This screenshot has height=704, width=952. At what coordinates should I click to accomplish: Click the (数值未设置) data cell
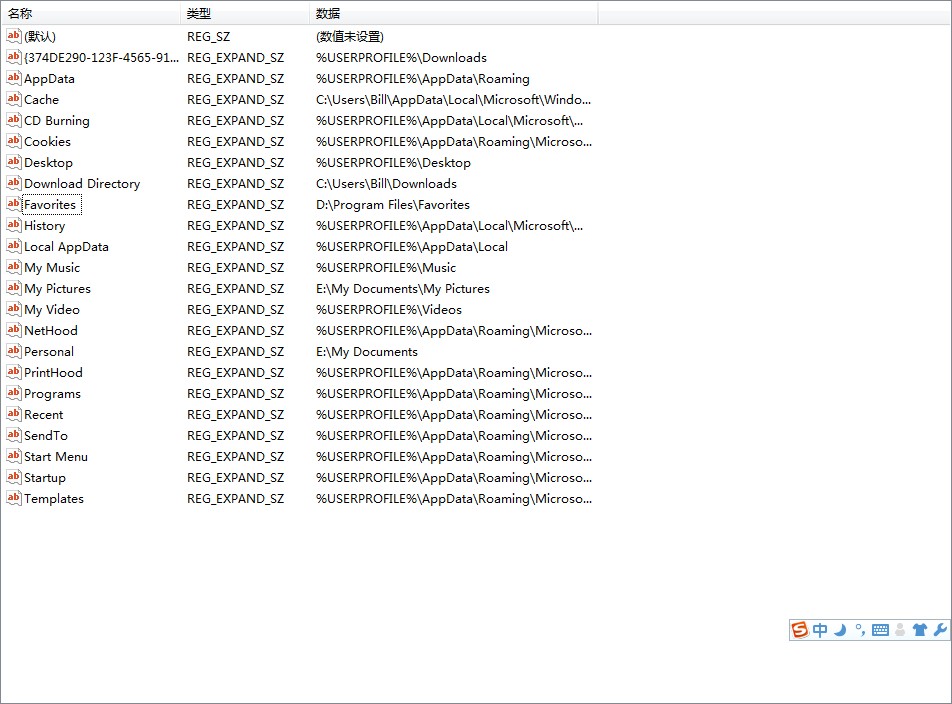tap(350, 36)
